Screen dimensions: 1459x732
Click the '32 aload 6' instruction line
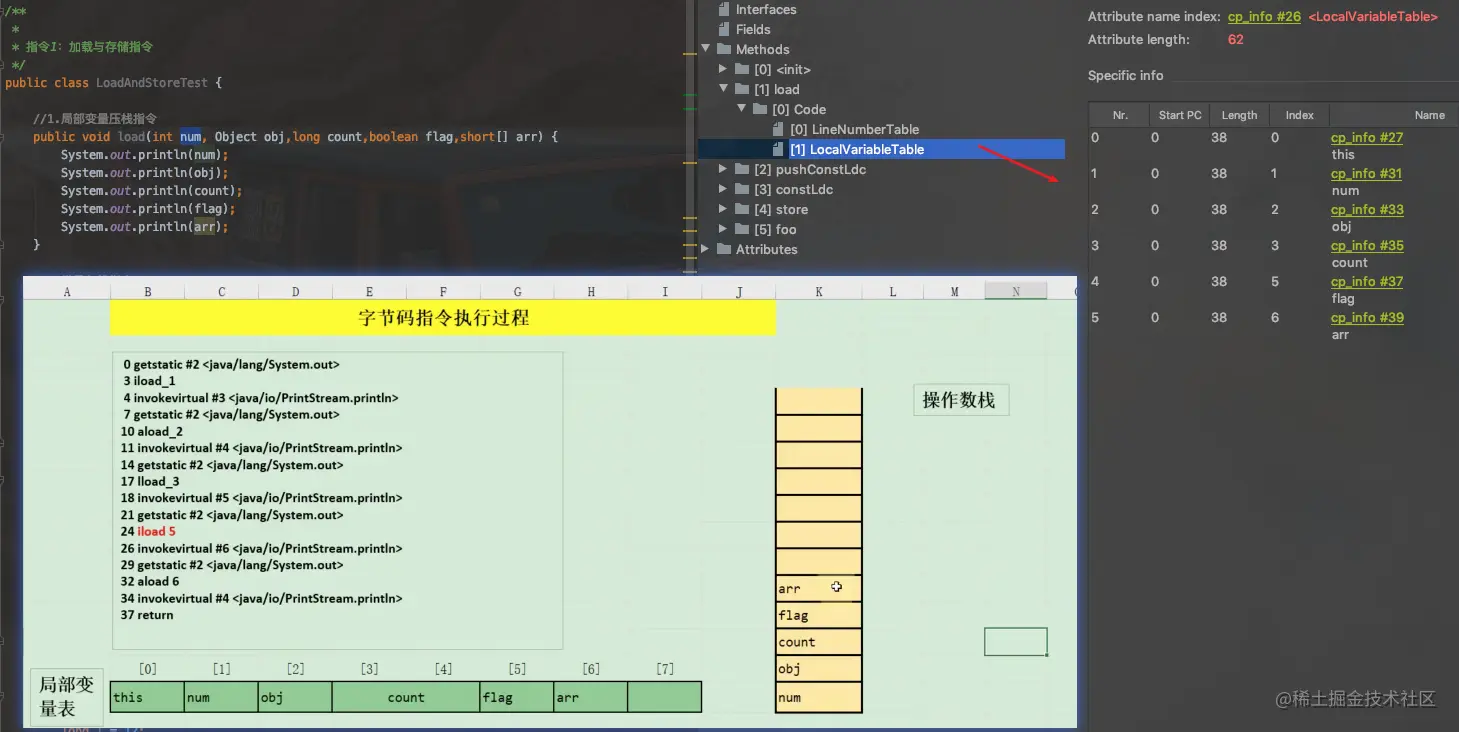150,581
